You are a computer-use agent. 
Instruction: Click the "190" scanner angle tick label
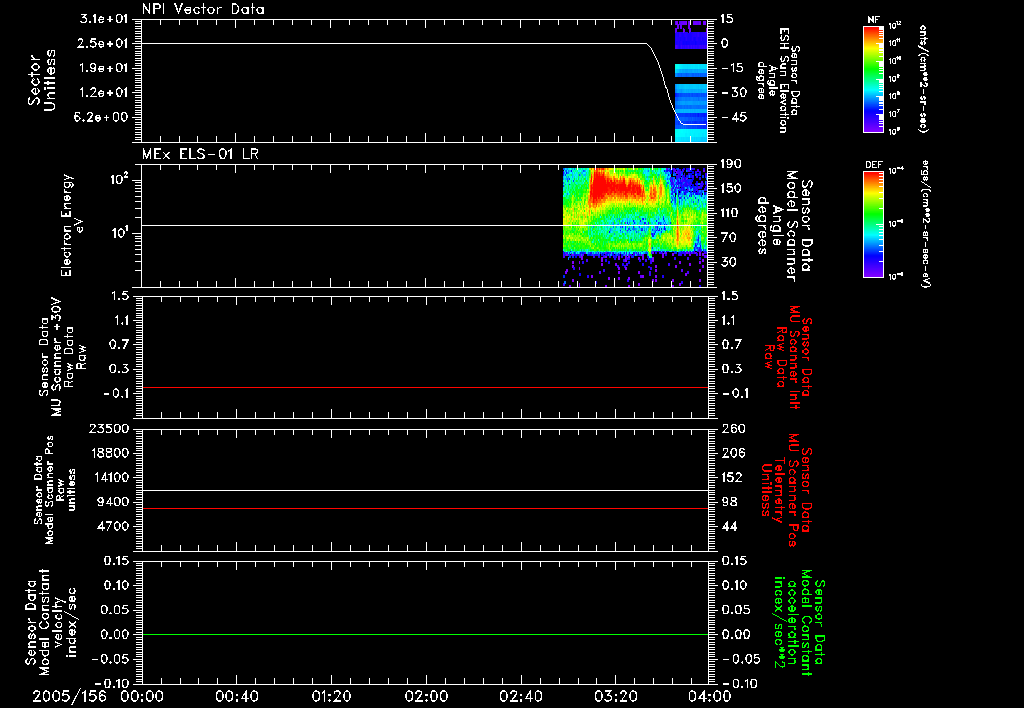pos(731,164)
